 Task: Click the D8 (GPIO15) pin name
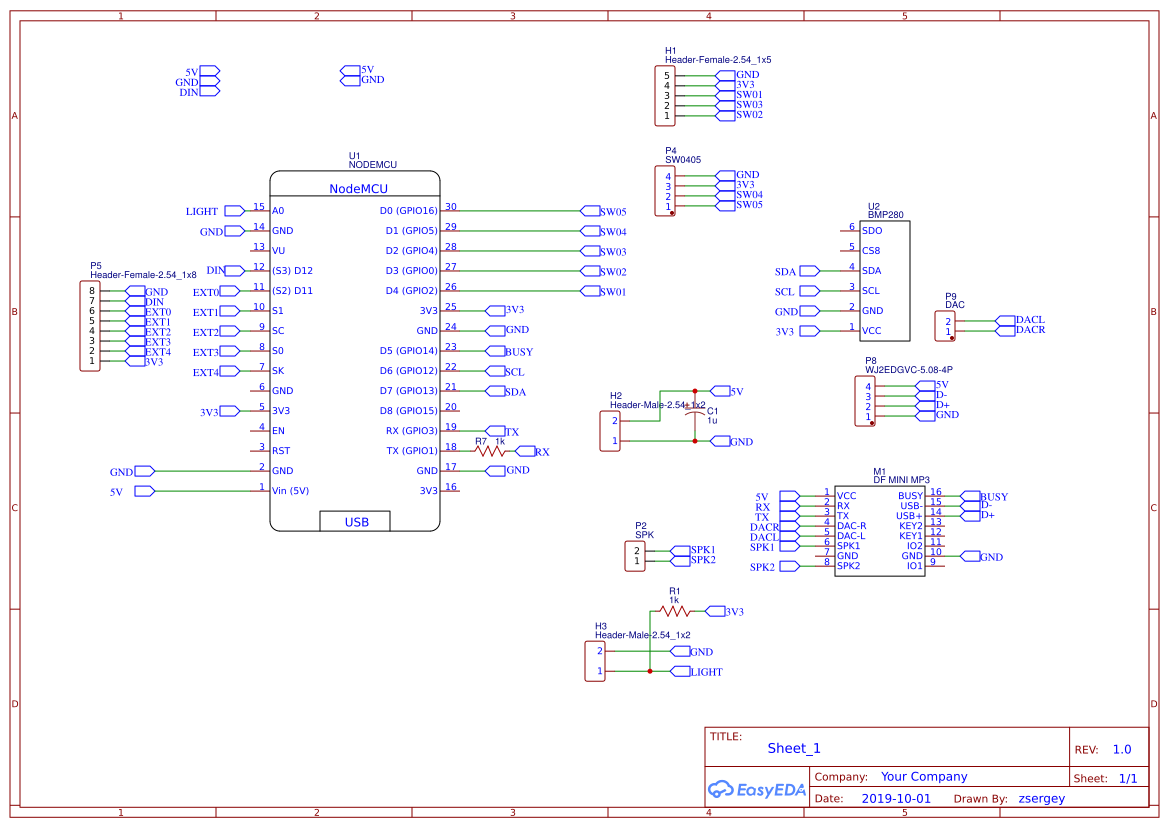pyautogui.click(x=409, y=411)
